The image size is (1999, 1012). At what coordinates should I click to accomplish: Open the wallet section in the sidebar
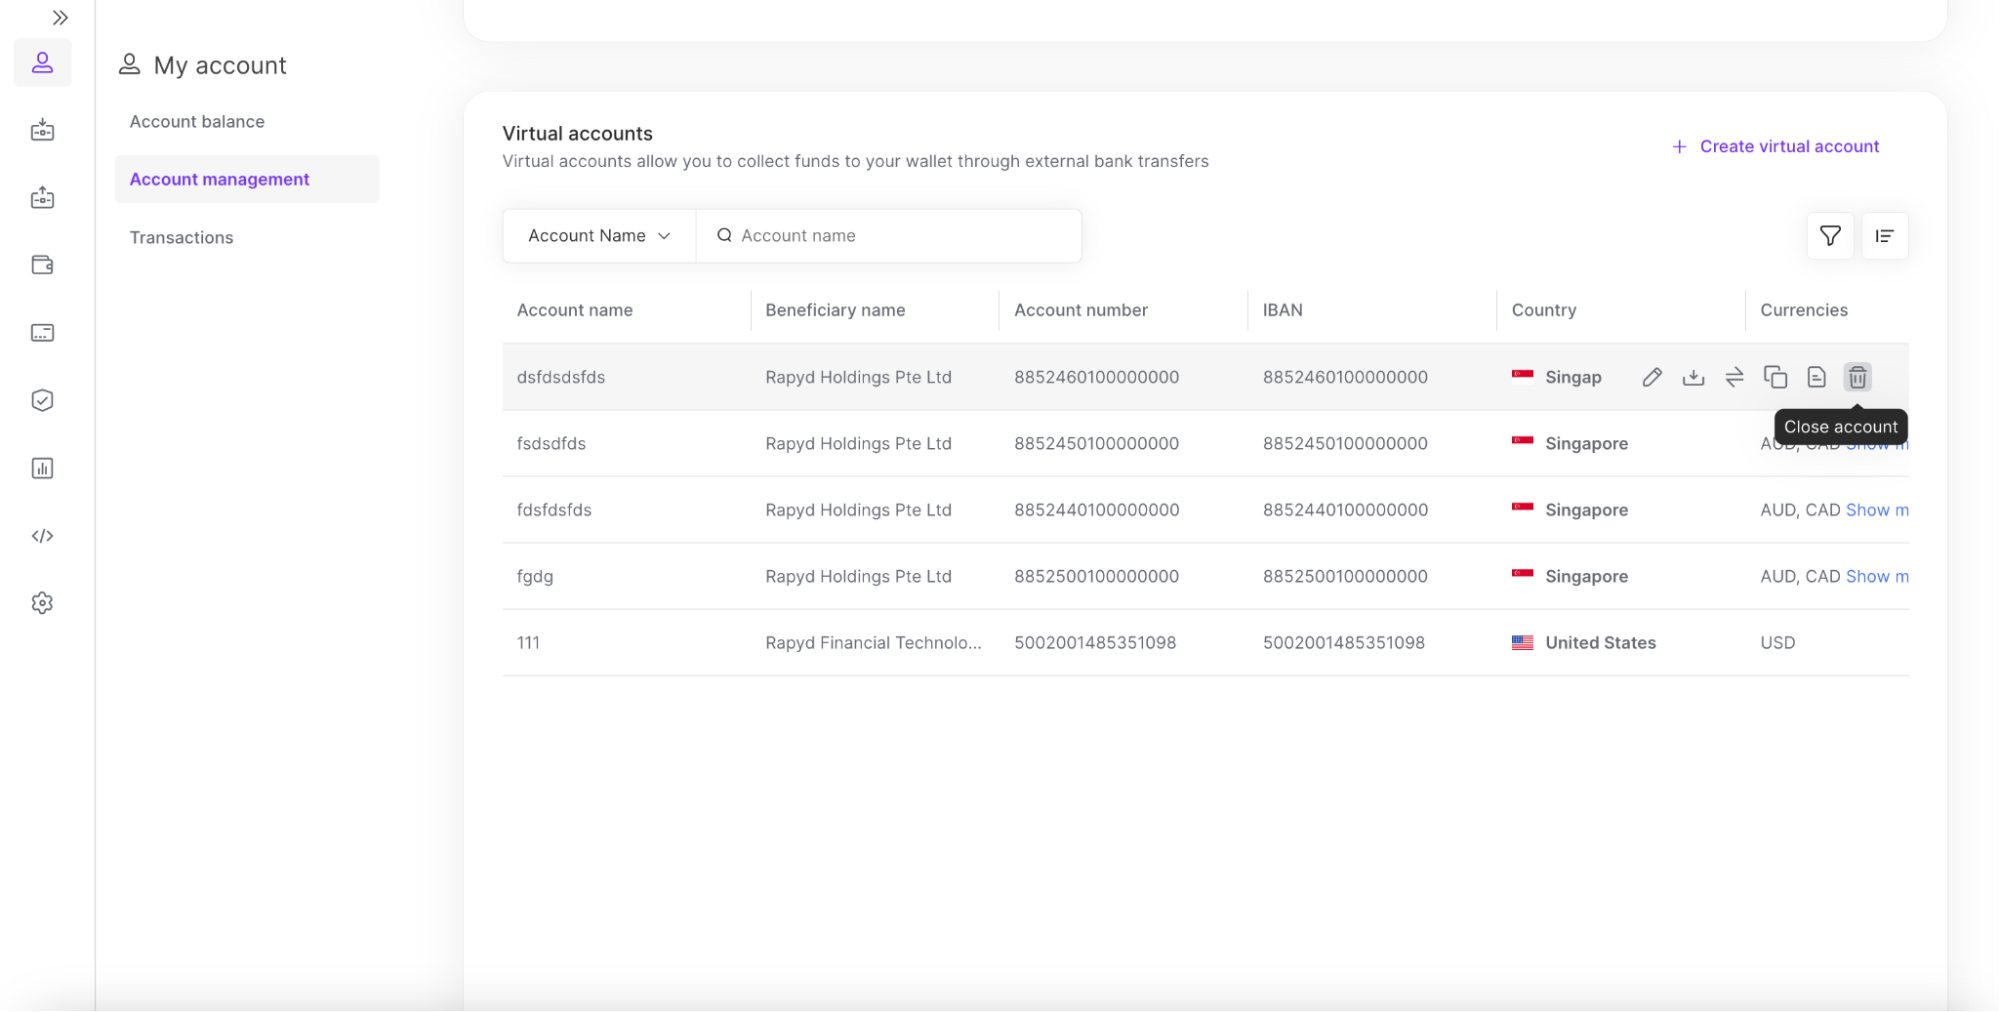pyautogui.click(x=42, y=264)
